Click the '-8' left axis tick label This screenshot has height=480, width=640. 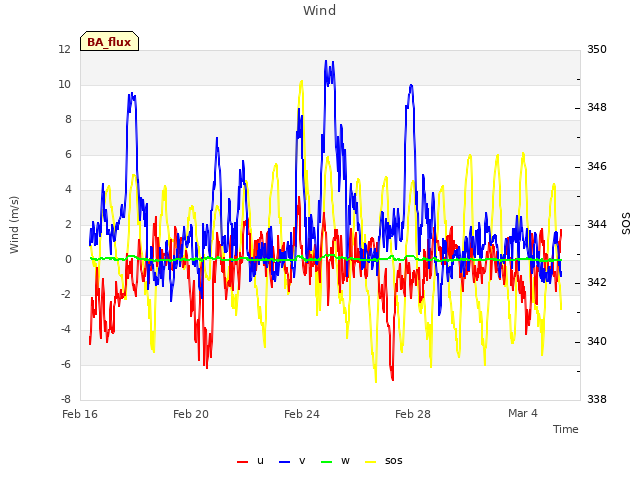click(x=66, y=399)
